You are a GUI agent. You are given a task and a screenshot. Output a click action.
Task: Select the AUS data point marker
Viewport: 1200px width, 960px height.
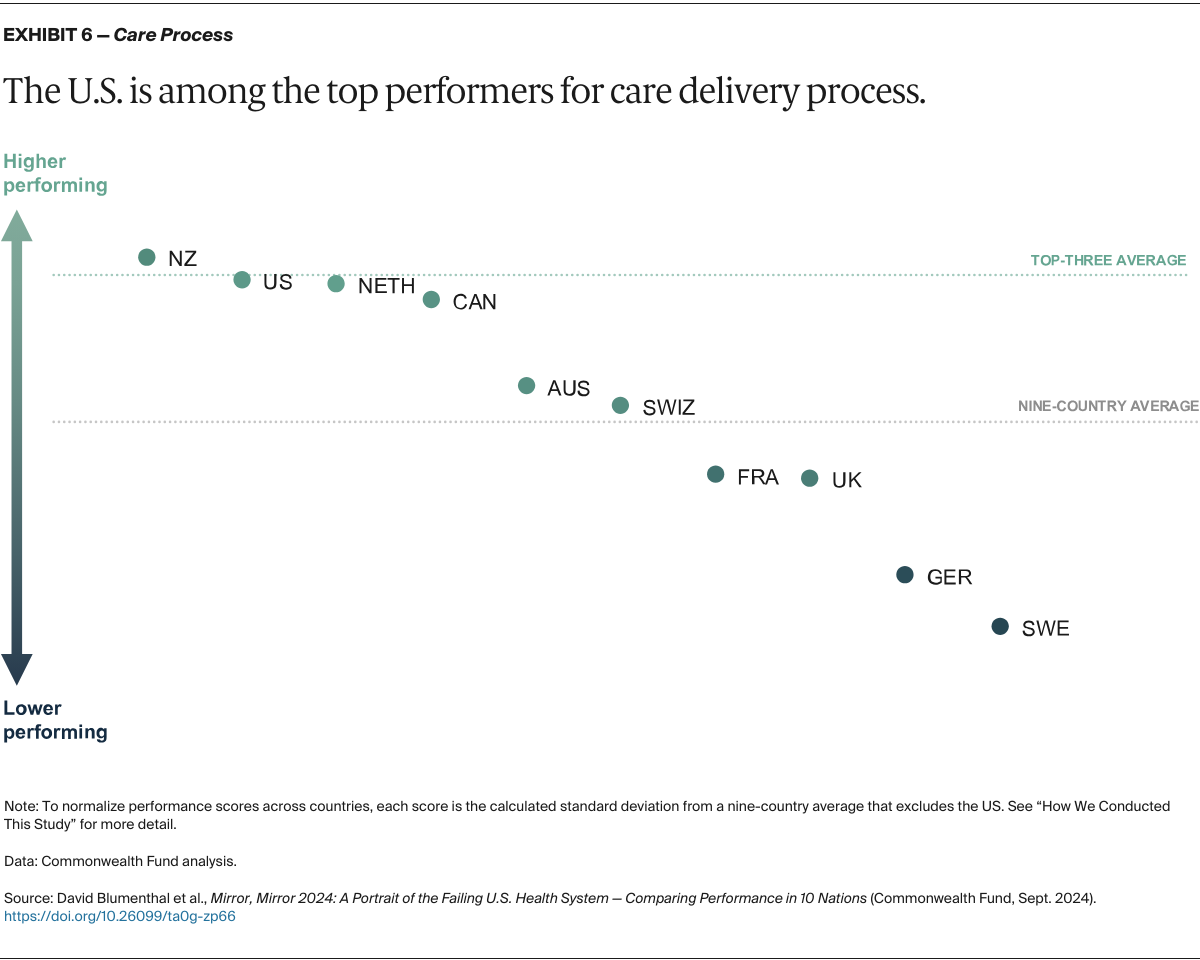(x=527, y=386)
